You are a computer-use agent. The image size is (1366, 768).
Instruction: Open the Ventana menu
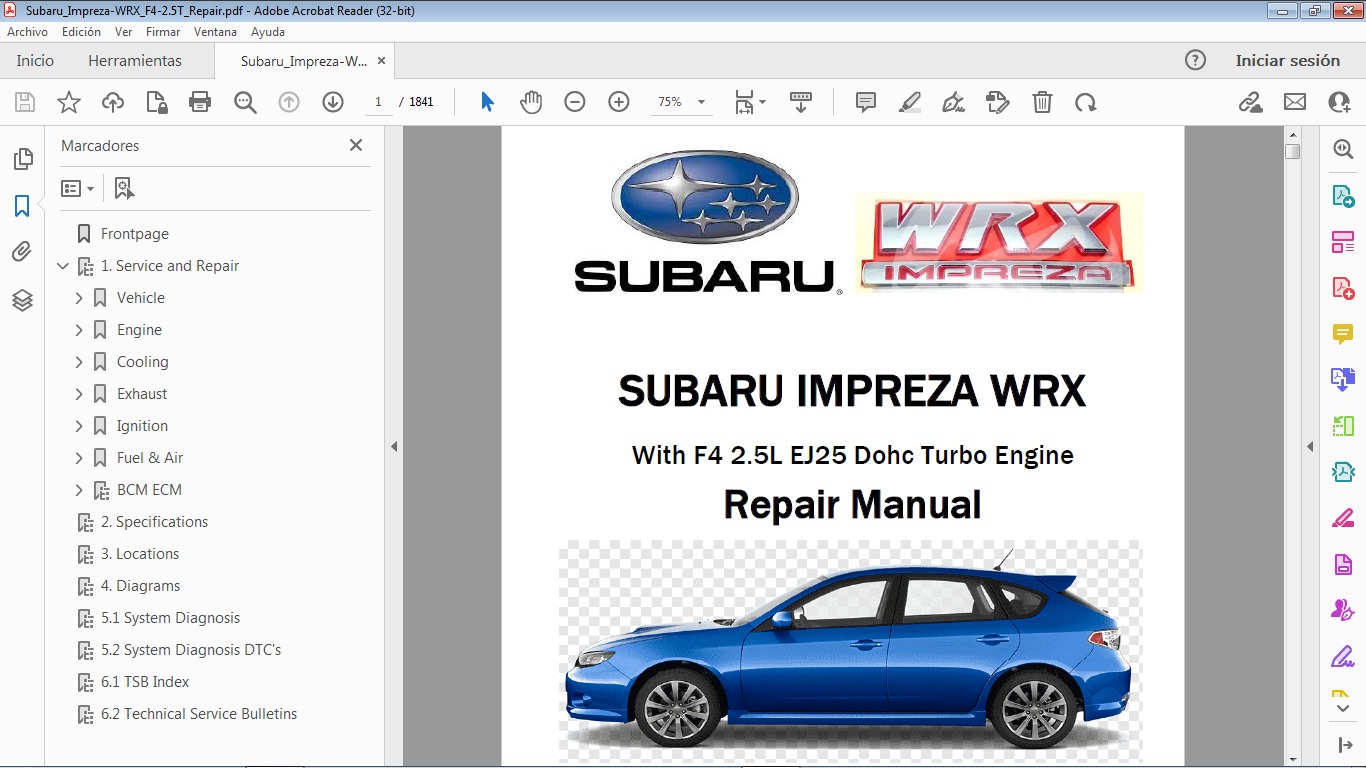(215, 32)
